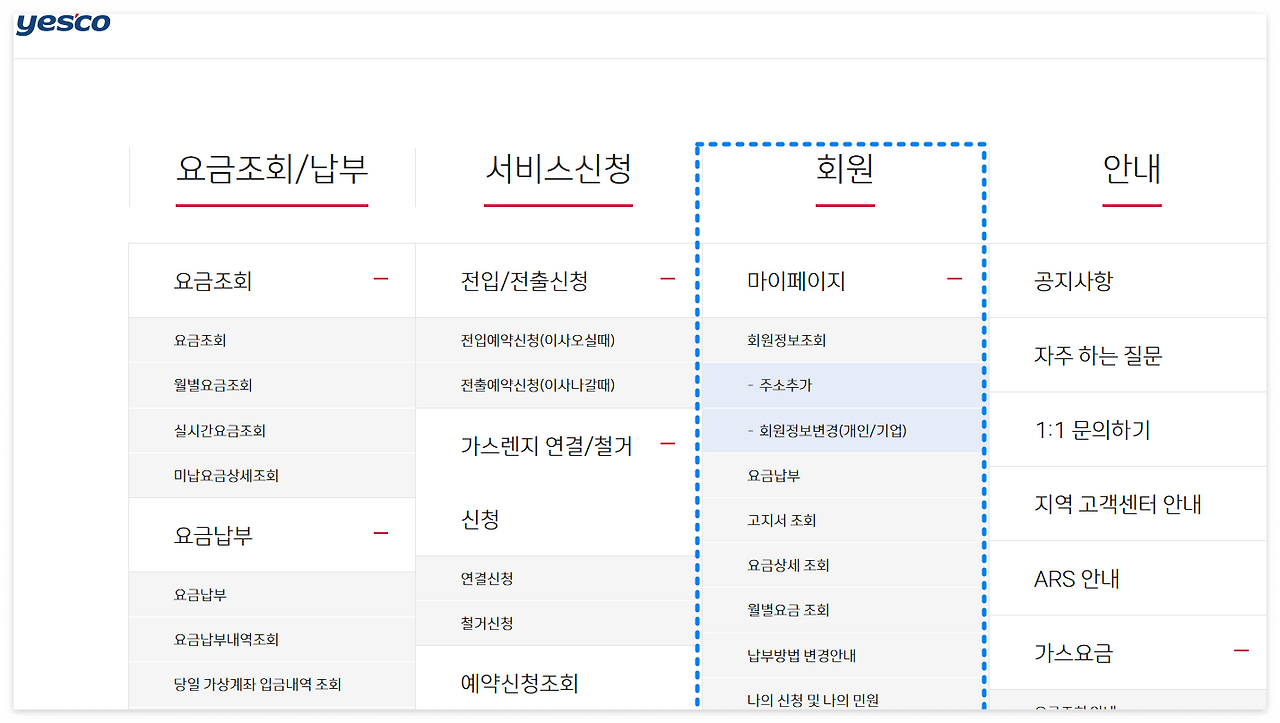The width and height of the screenshot is (1280, 723).
Task: Open 나의 신청 및 나의 민원 link
Action: (813, 700)
